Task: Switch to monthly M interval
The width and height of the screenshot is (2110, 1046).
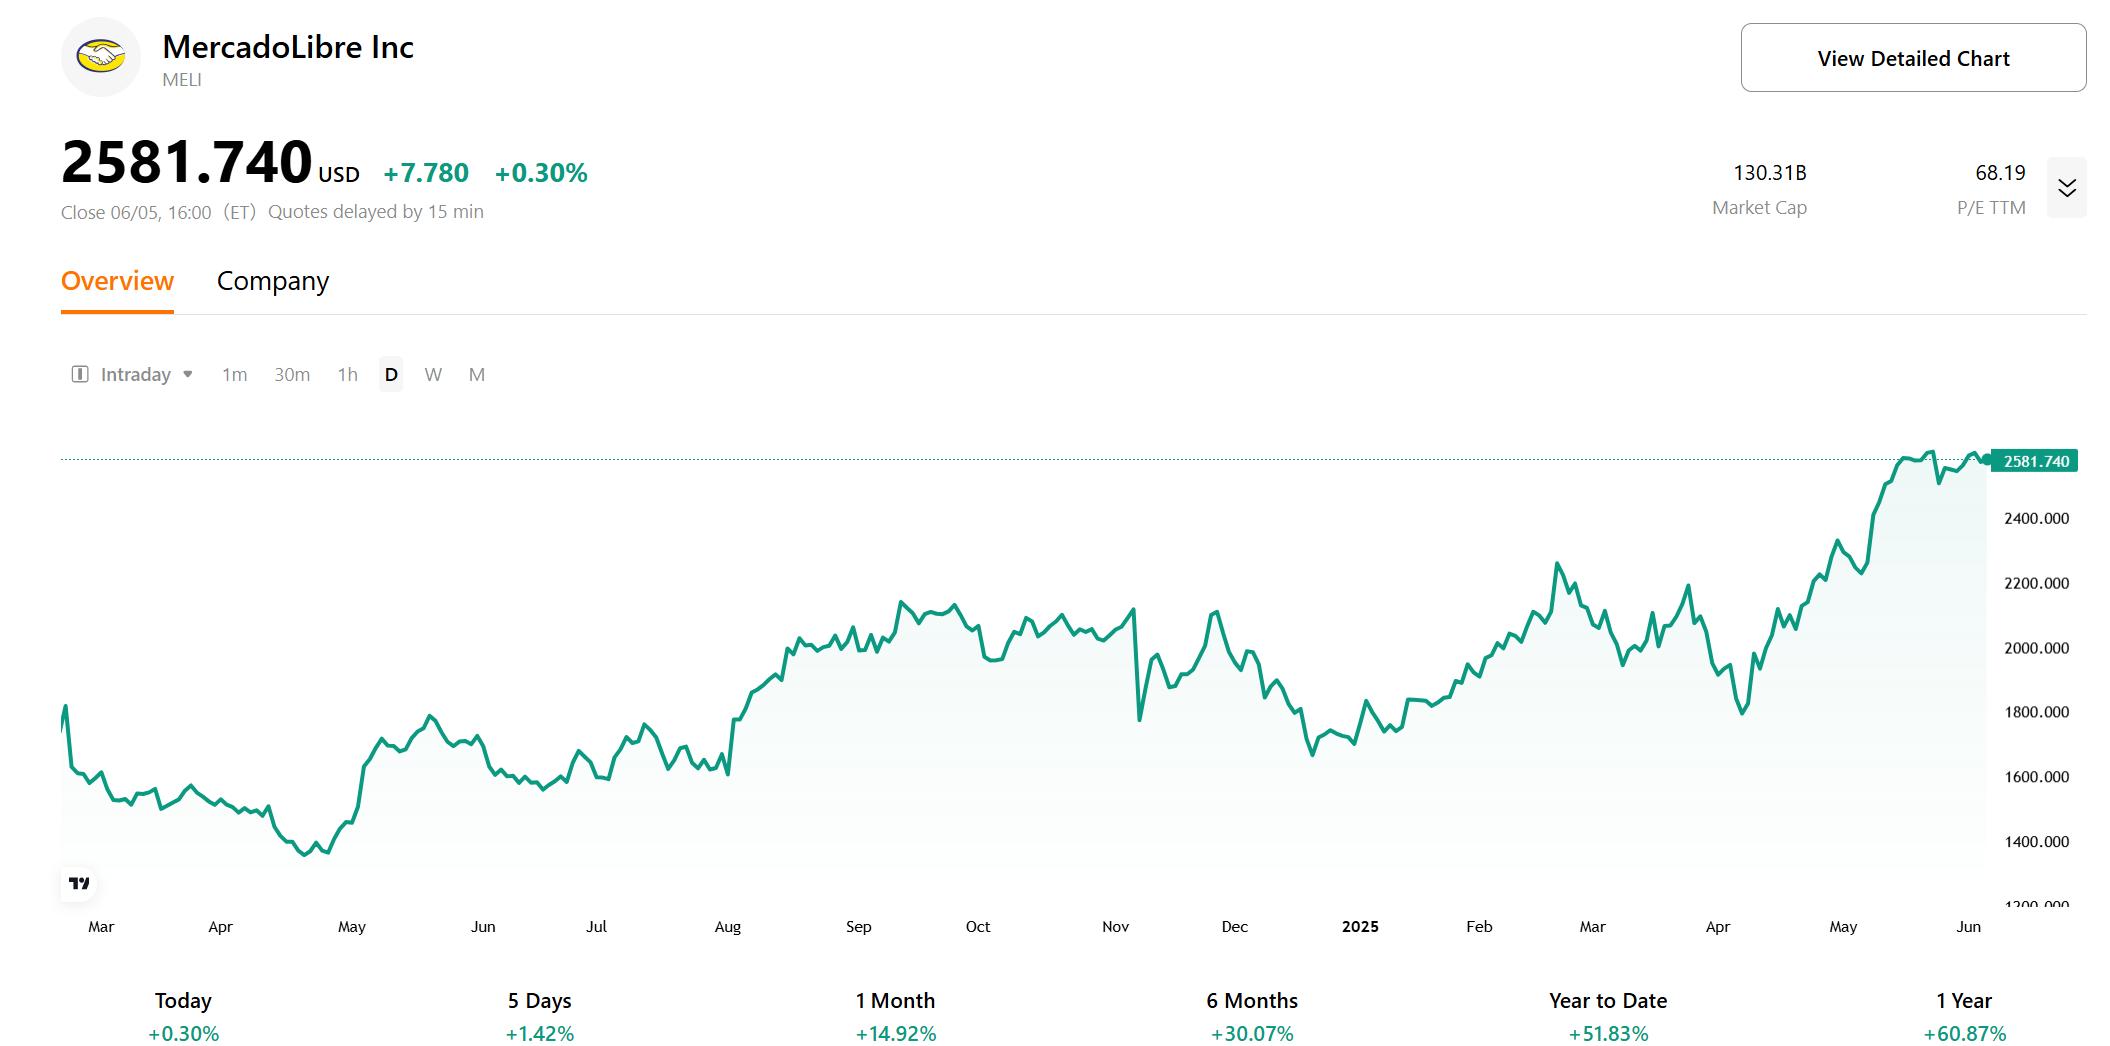Action: [x=477, y=374]
